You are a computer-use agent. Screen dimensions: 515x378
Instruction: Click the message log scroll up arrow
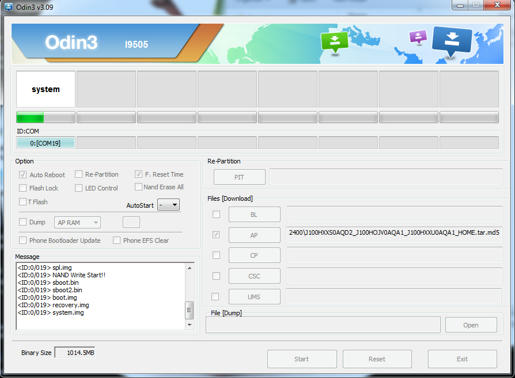pyautogui.click(x=189, y=268)
